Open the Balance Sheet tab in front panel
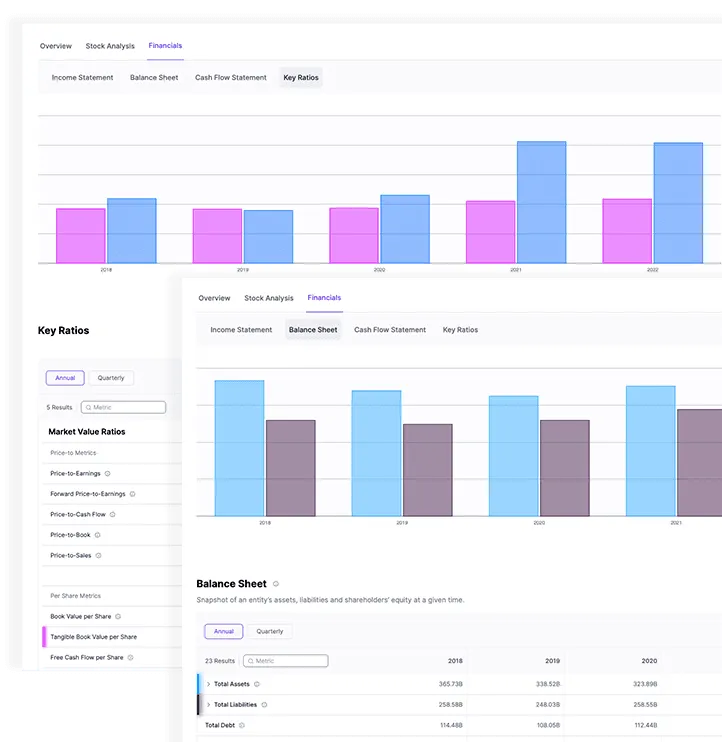Image resolution: width=722 pixels, height=742 pixels. tap(313, 330)
